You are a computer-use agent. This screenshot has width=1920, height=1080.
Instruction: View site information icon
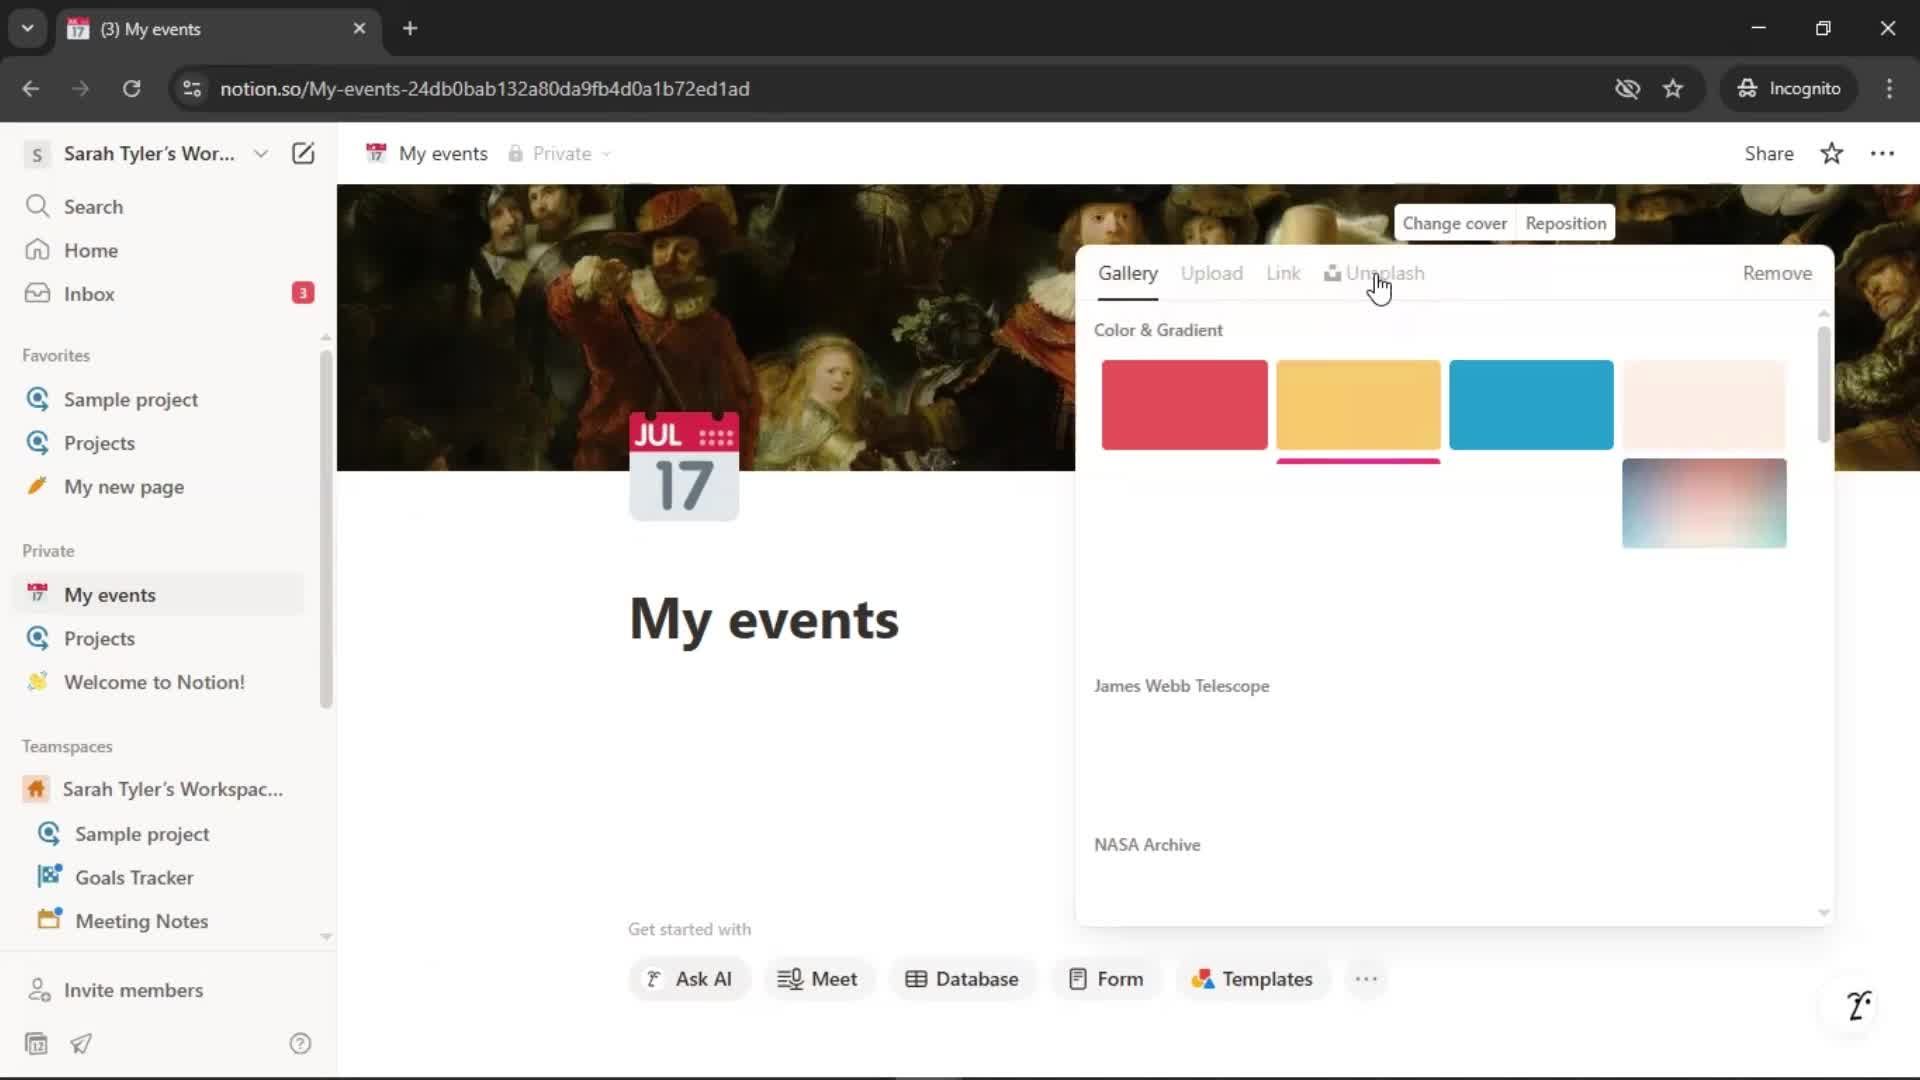pyautogui.click(x=192, y=88)
